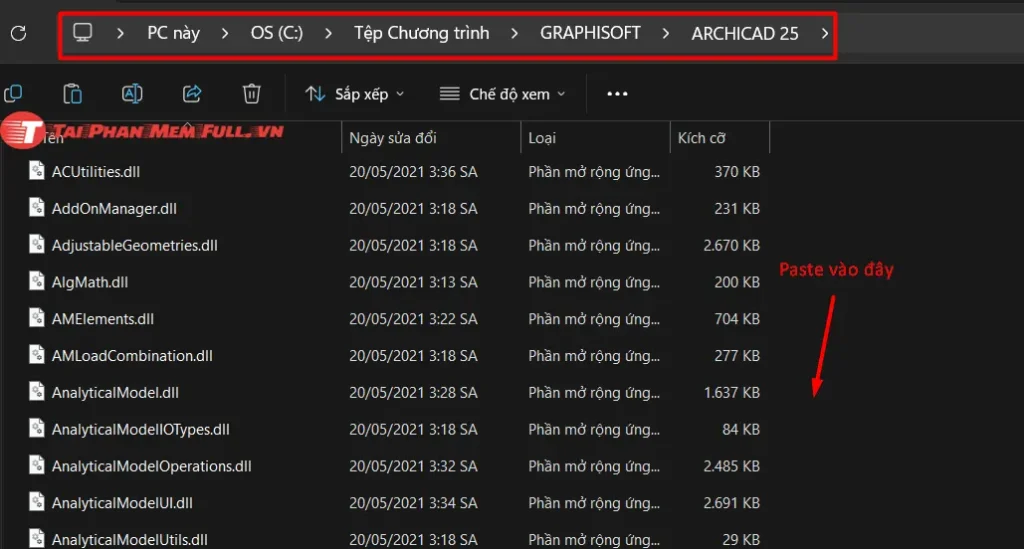This screenshot has height=549, width=1024.
Task: Click the computer monitor icon in breadcrumb
Action: pos(82,33)
